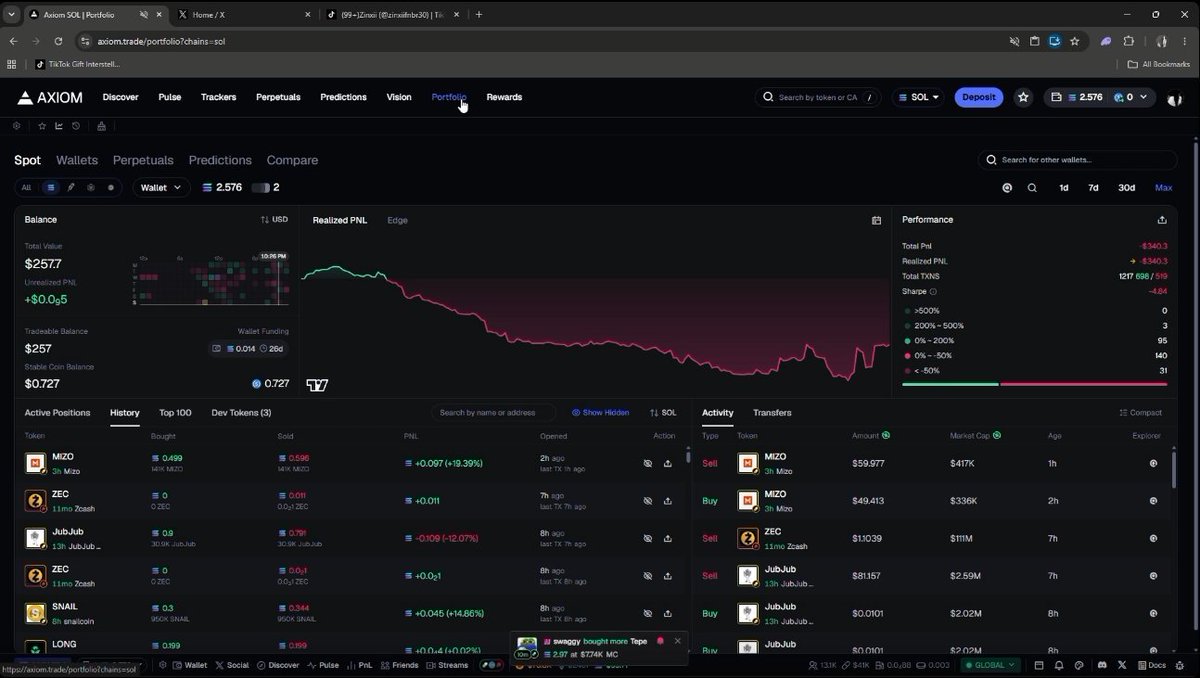The width and height of the screenshot is (1200, 678).
Task: Open the history clock icon in sub-toolbar
Action: [76, 126]
